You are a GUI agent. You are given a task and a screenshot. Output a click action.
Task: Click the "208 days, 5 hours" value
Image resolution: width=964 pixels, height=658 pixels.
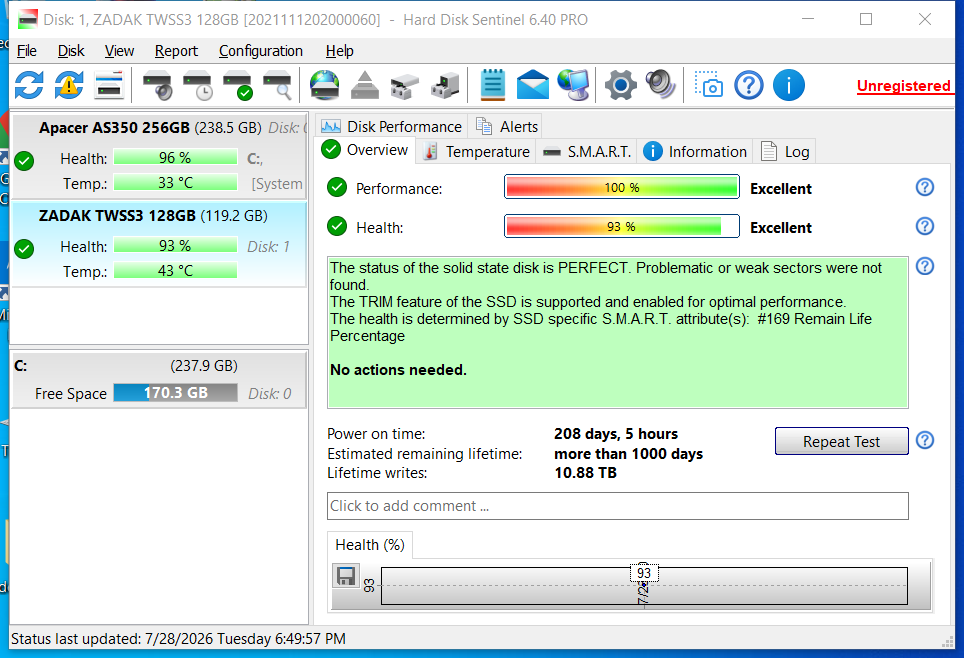pyautogui.click(x=615, y=434)
